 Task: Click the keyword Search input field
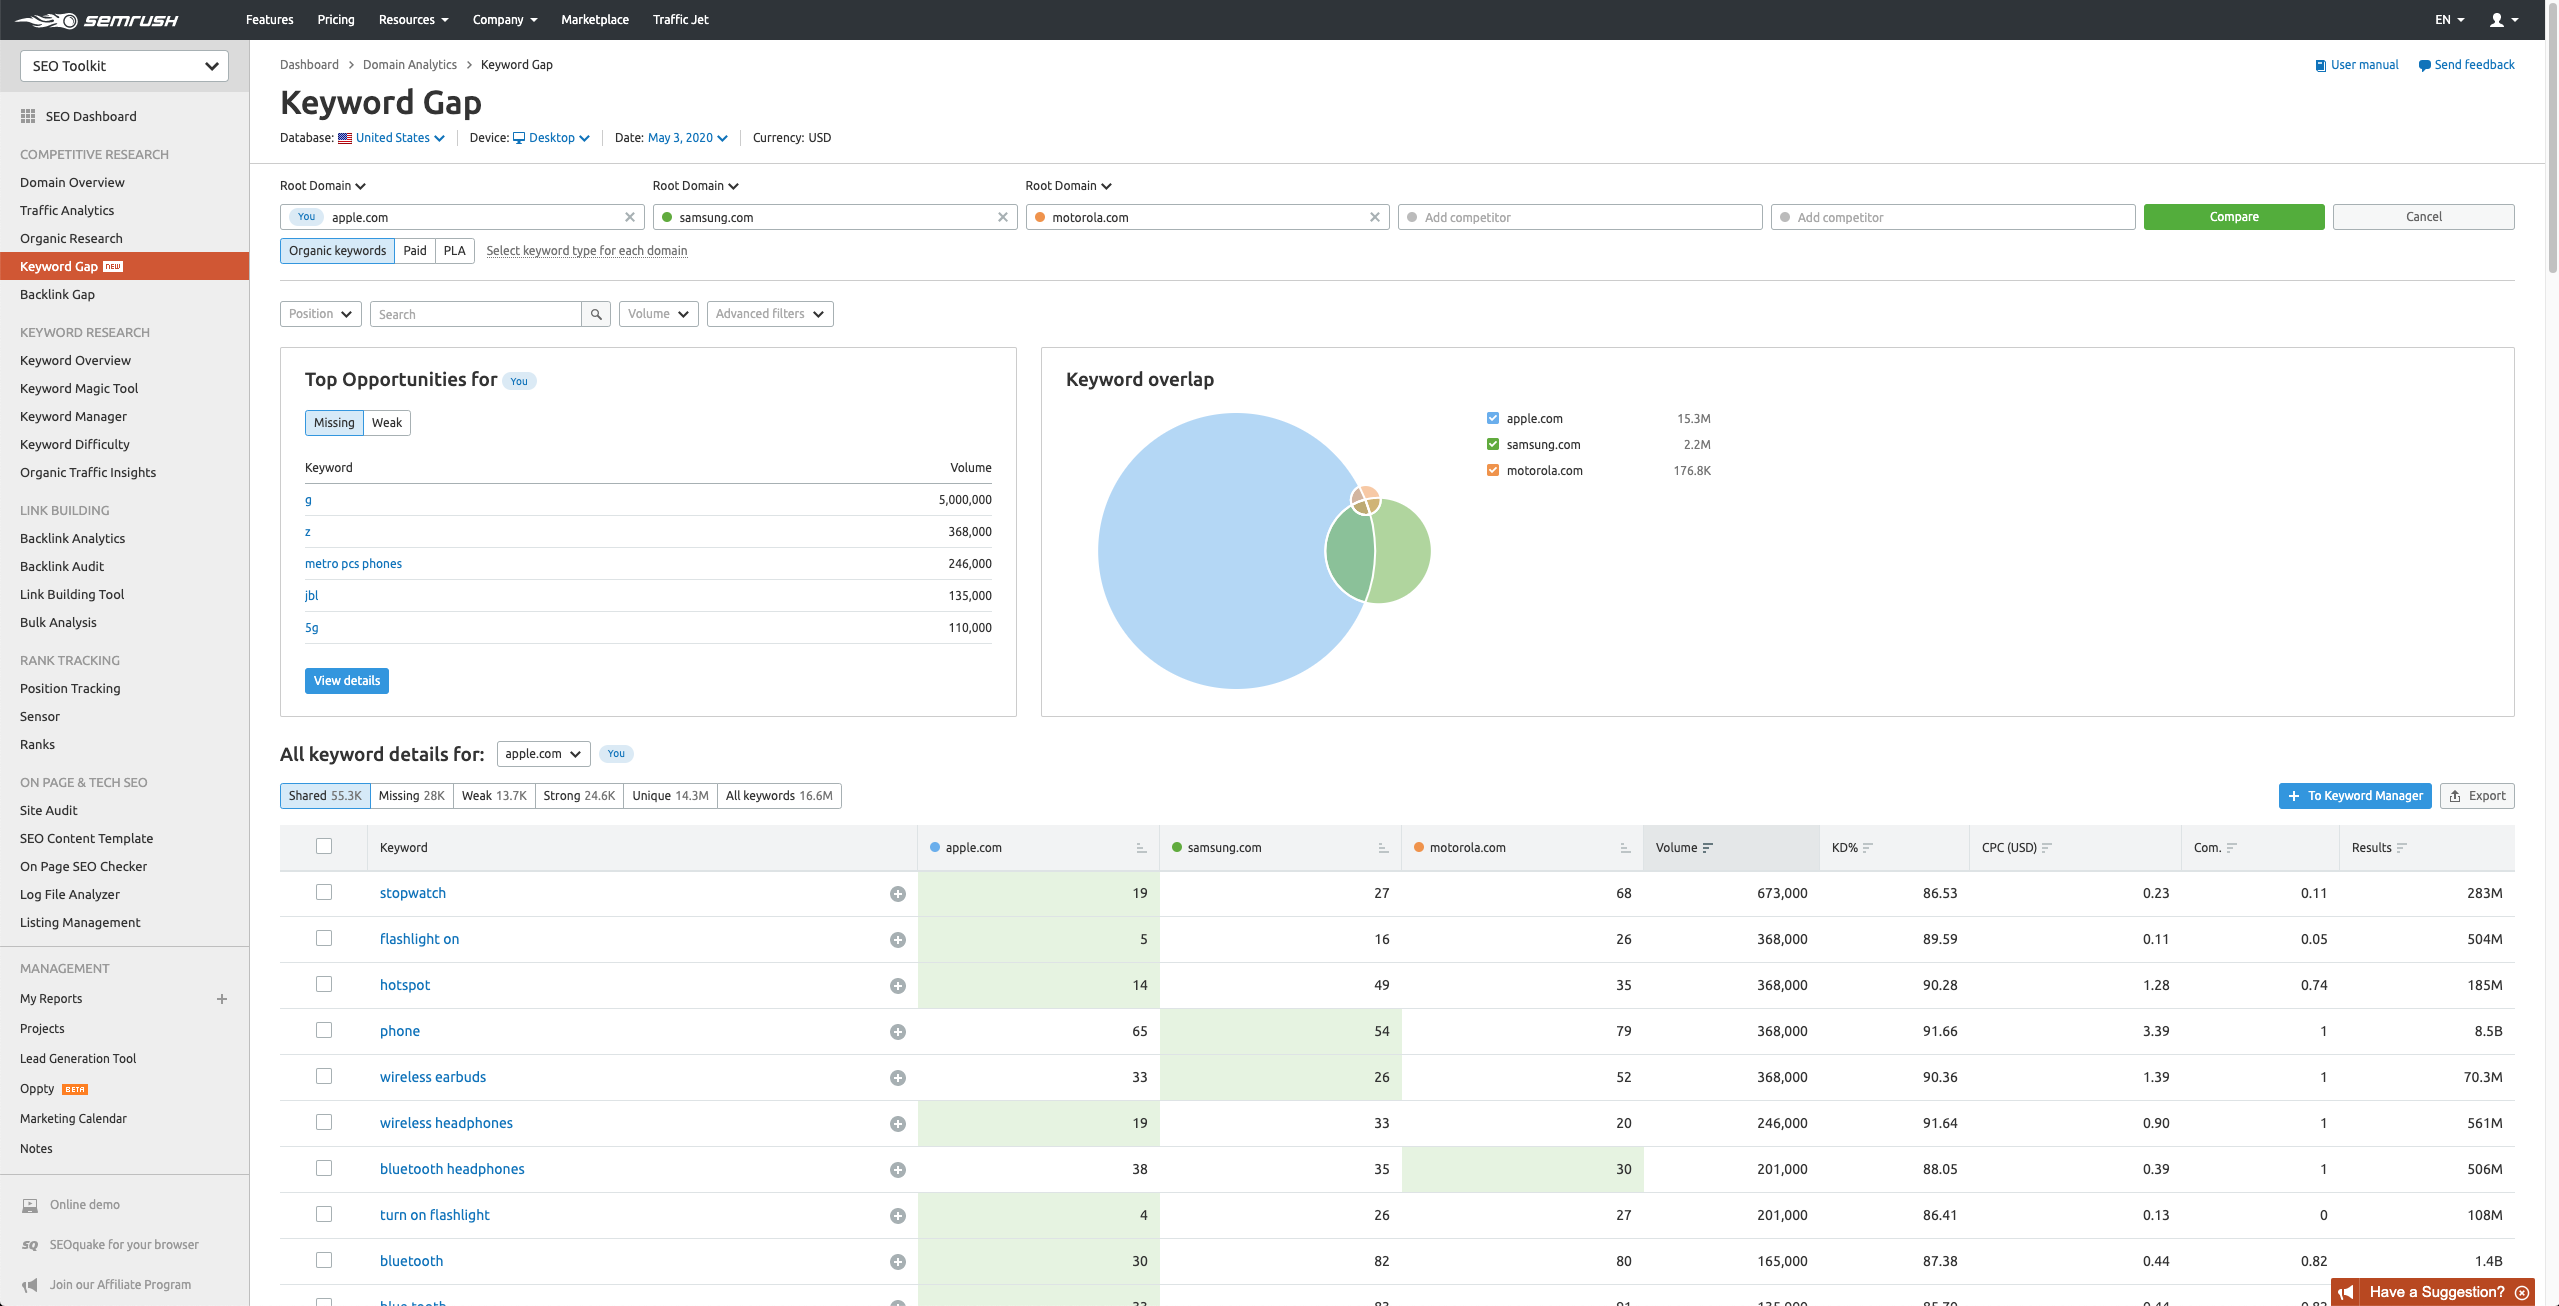pos(476,314)
